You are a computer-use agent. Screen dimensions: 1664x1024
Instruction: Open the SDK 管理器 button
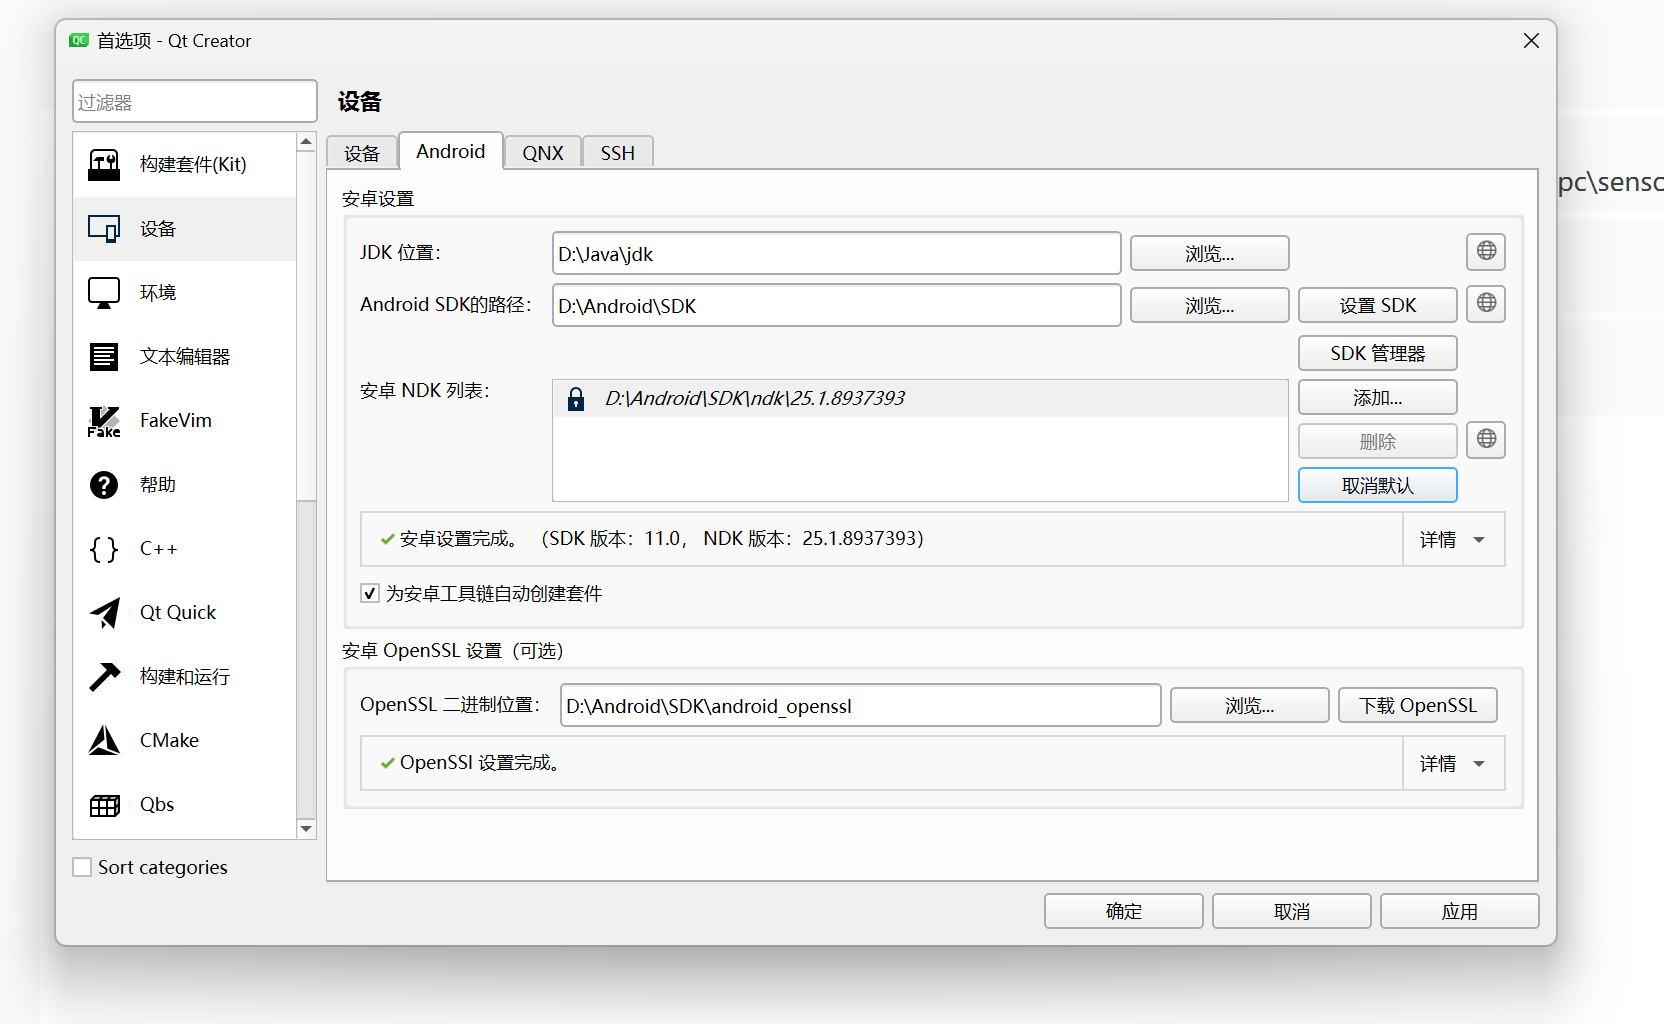coord(1378,354)
